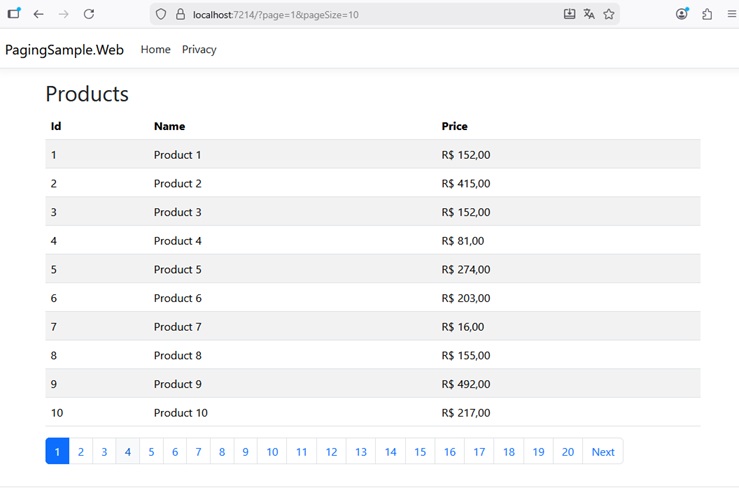Reload the current page
The image size is (739, 504).
(x=89, y=14)
